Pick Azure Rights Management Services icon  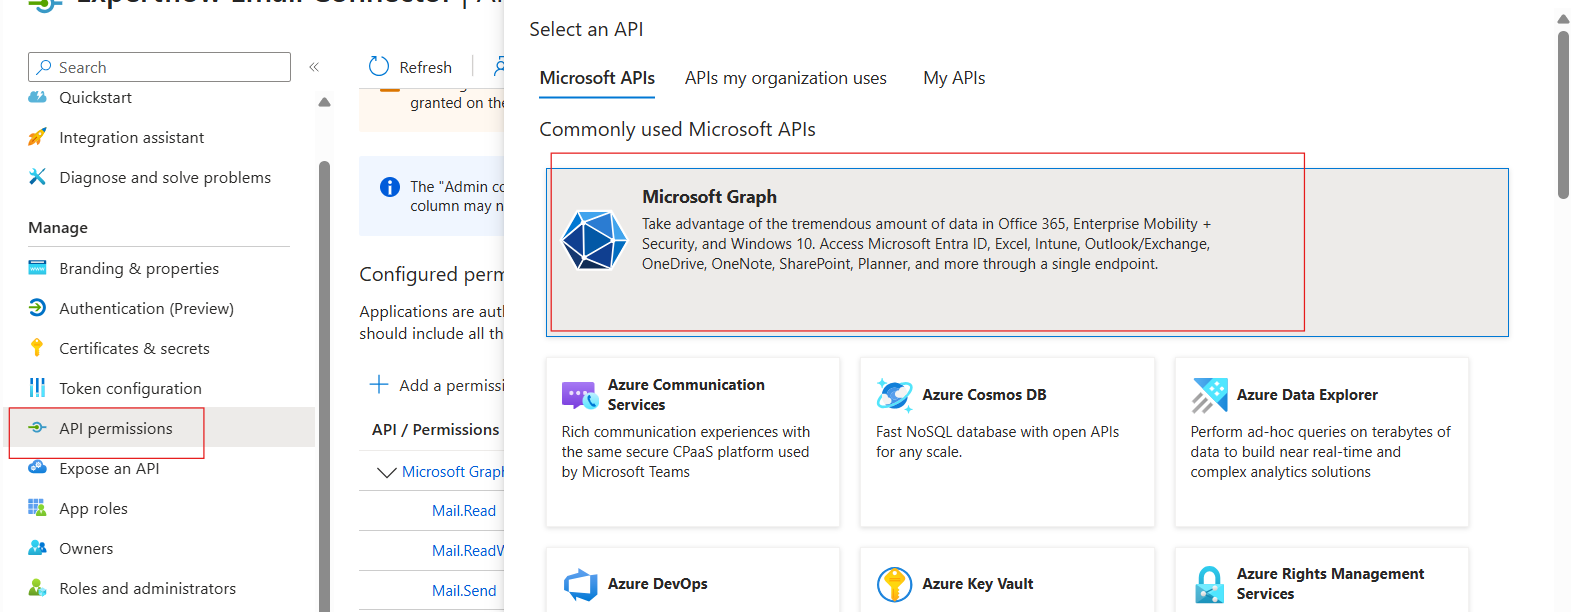point(1209,584)
